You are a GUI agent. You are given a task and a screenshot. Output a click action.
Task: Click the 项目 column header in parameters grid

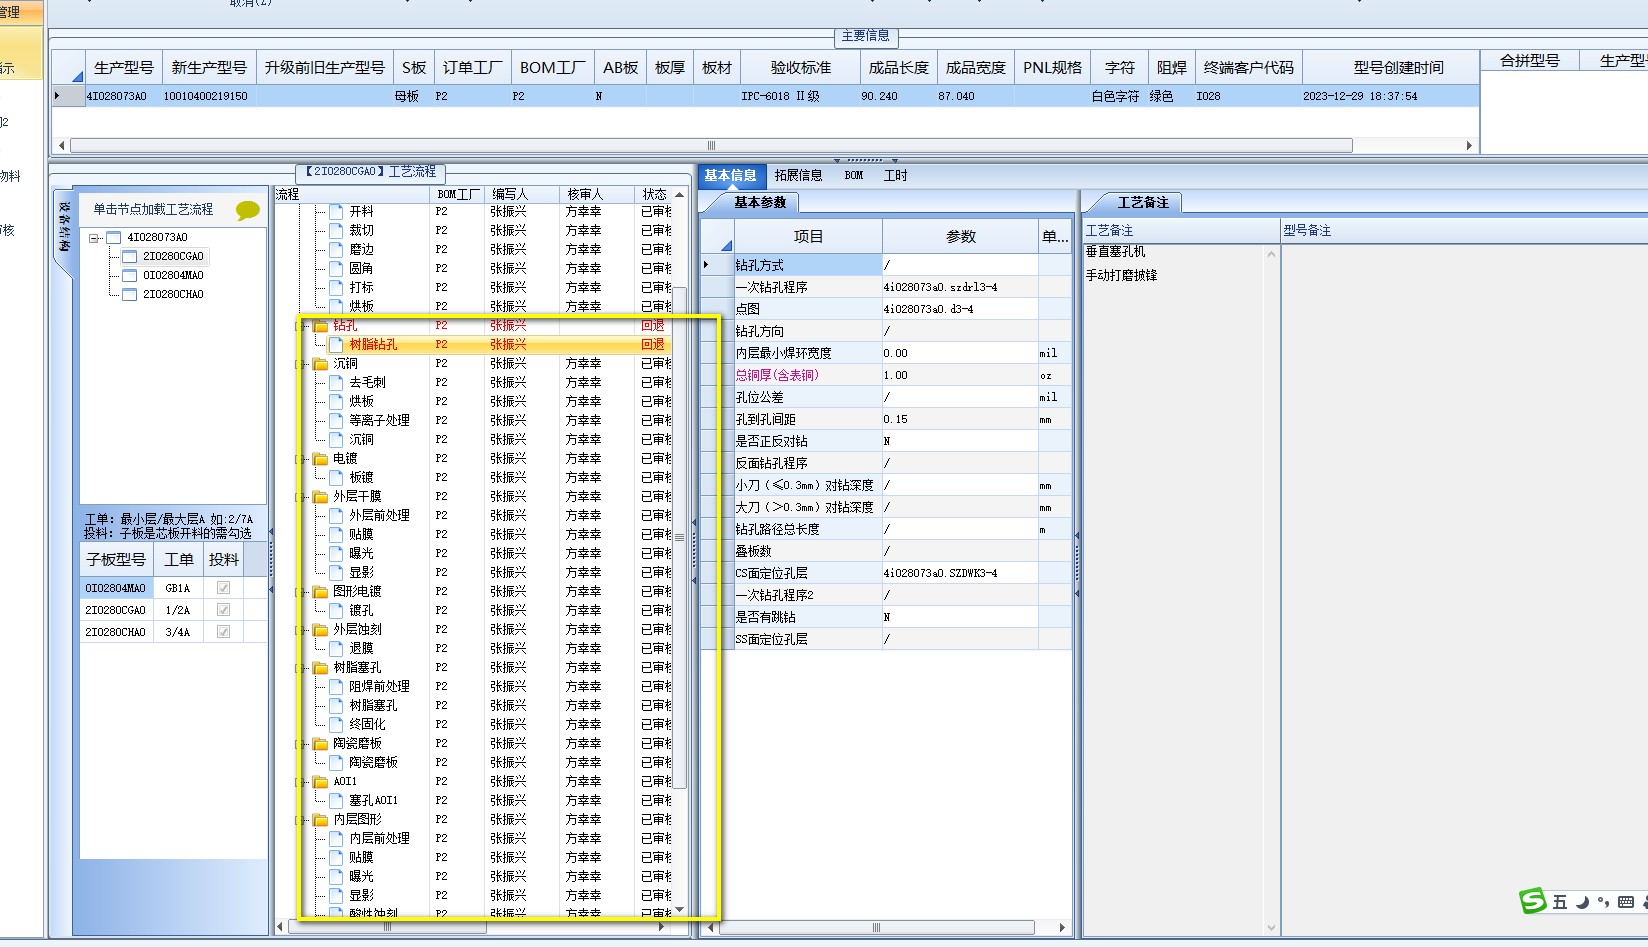coord(808,237)
